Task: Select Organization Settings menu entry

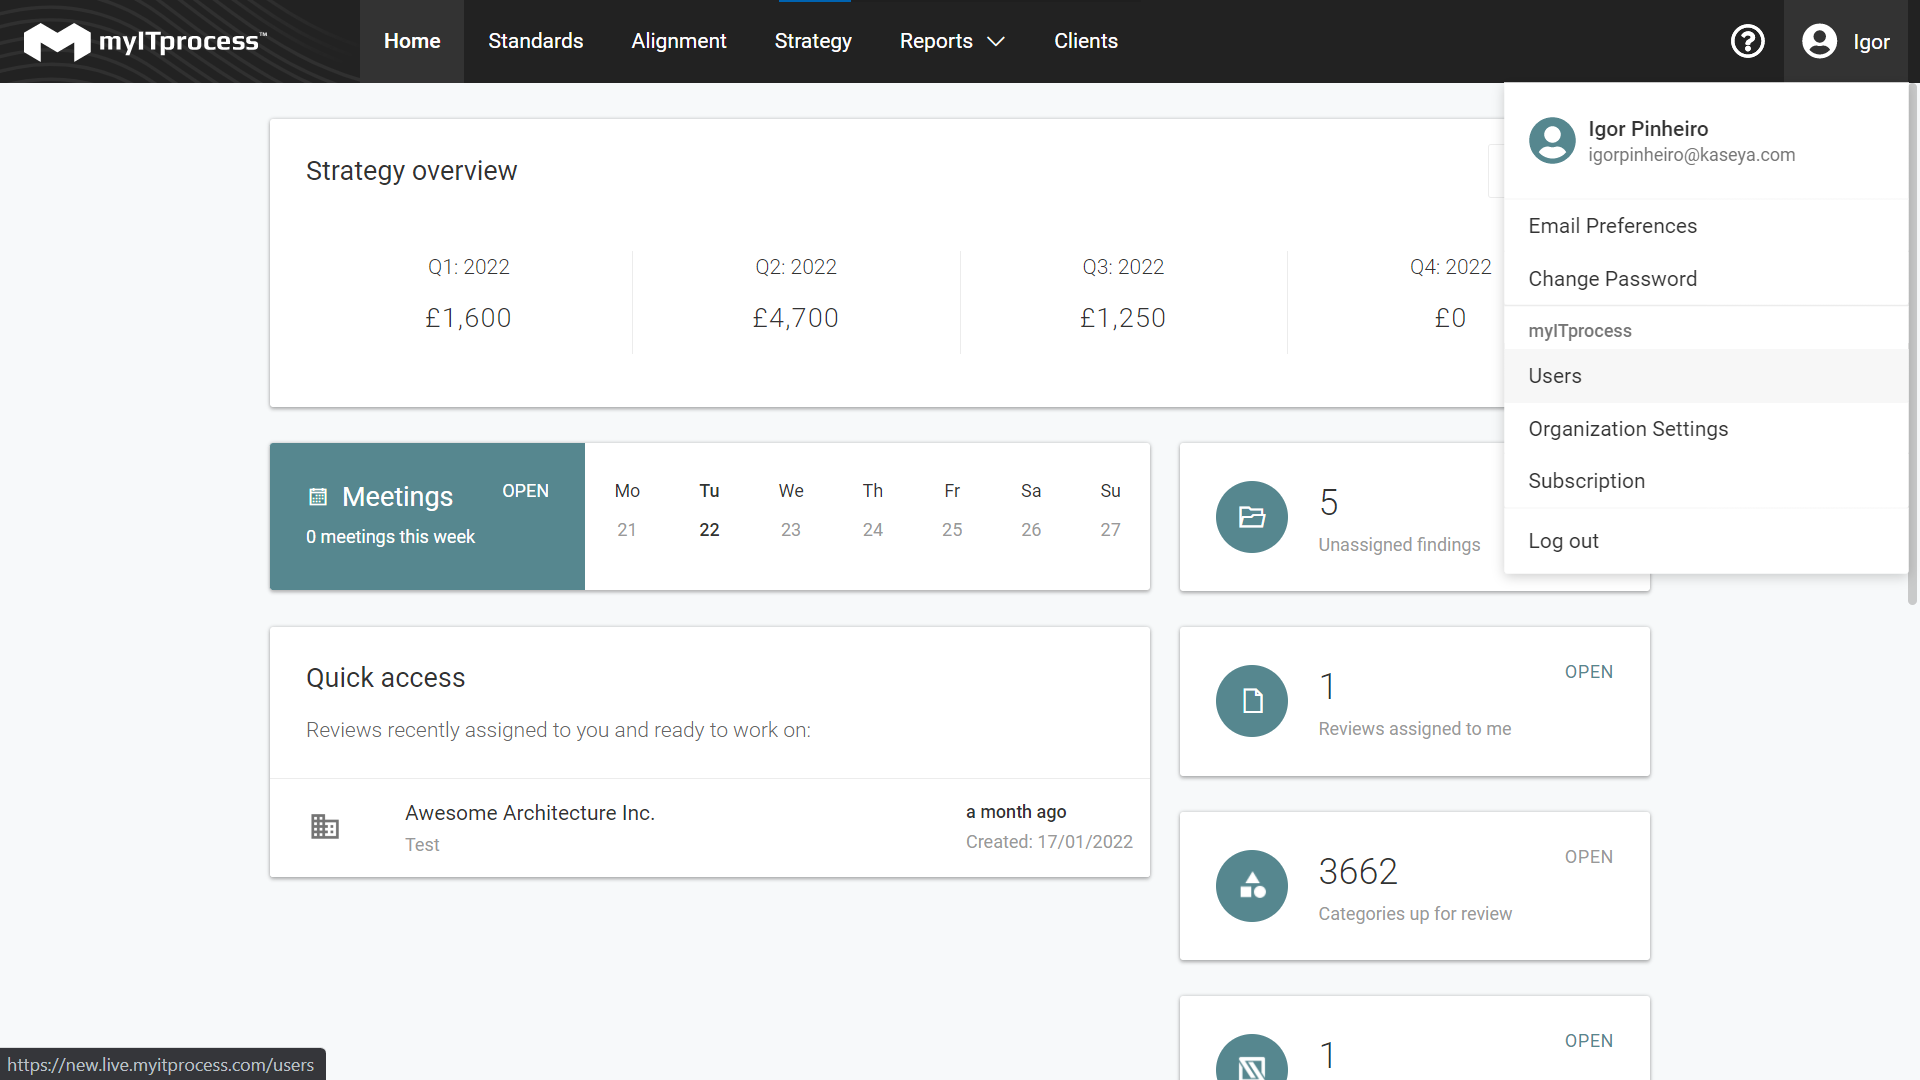Action: point(1705,429)
